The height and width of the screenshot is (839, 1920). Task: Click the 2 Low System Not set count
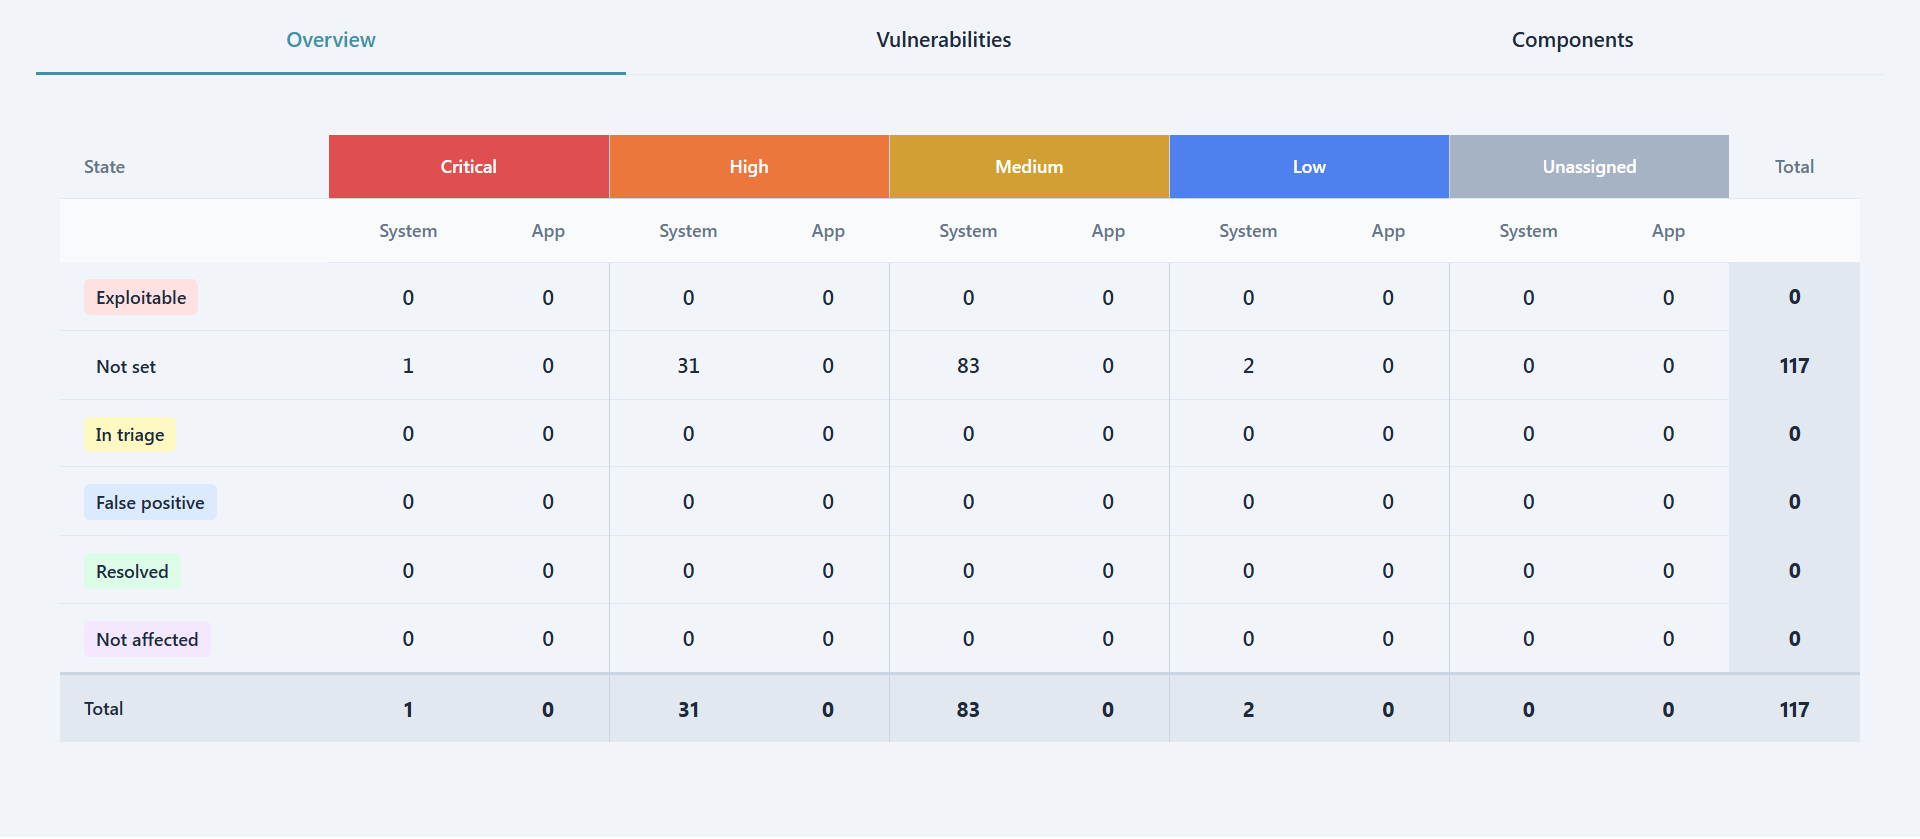click(x=1248, y=366)
